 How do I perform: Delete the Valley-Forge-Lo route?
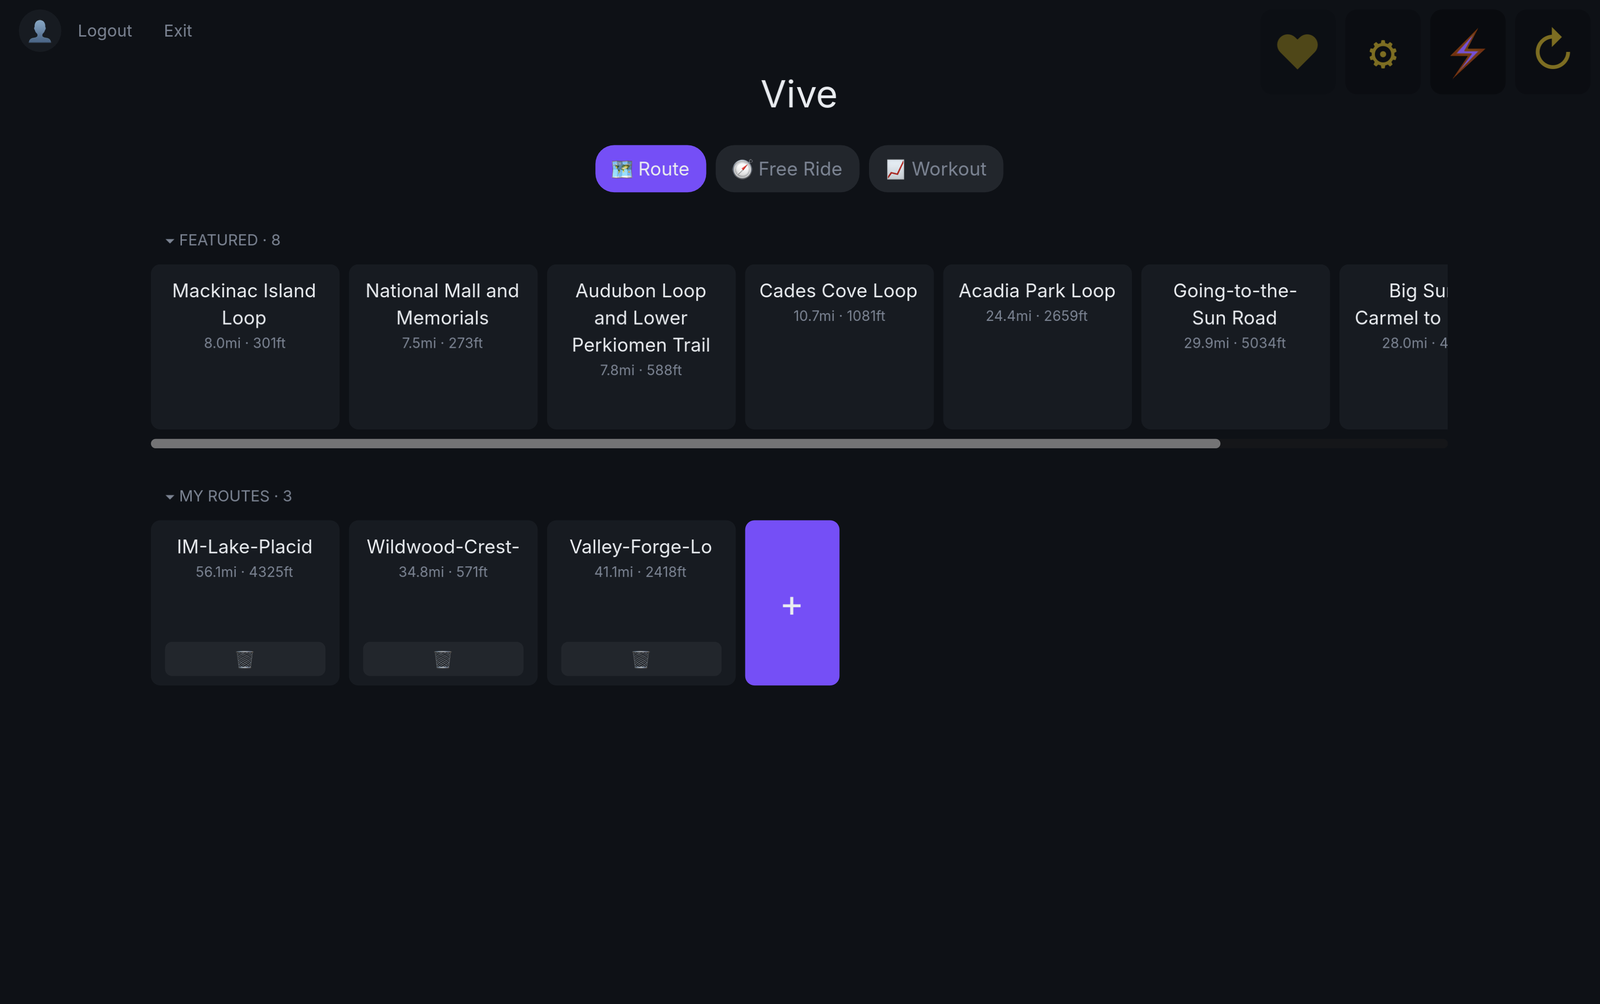click(641, 659)
